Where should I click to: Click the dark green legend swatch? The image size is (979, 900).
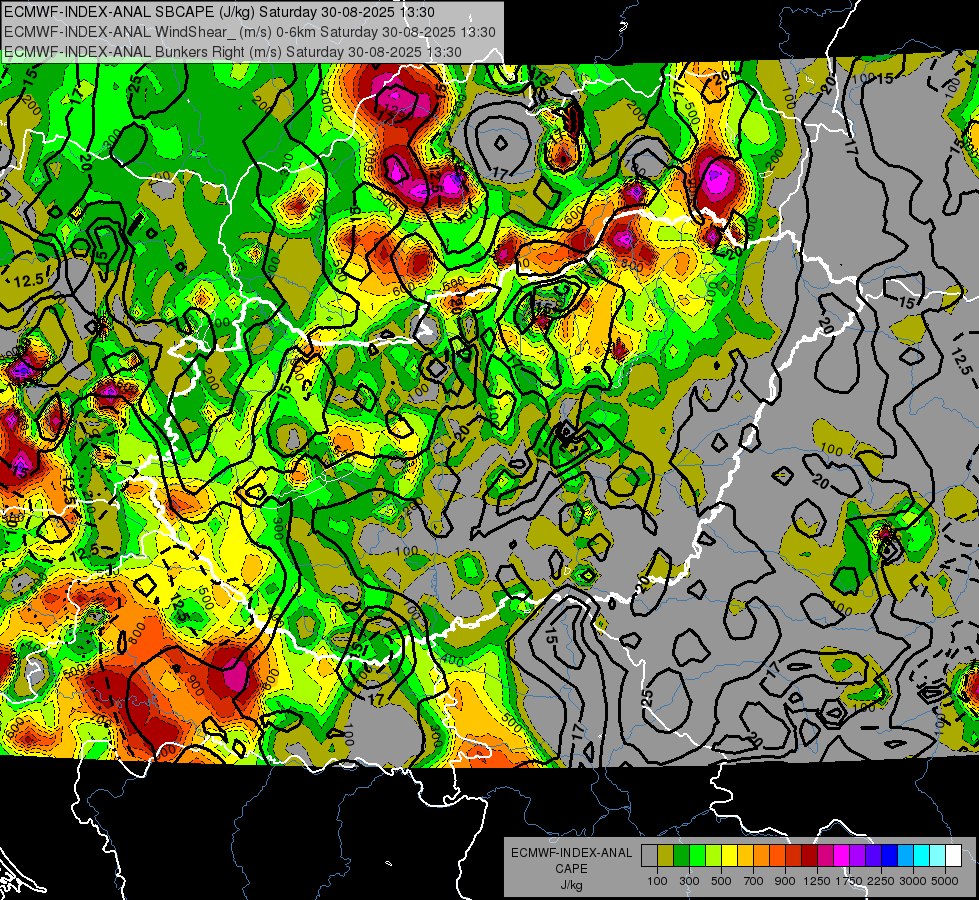point(682,855)
